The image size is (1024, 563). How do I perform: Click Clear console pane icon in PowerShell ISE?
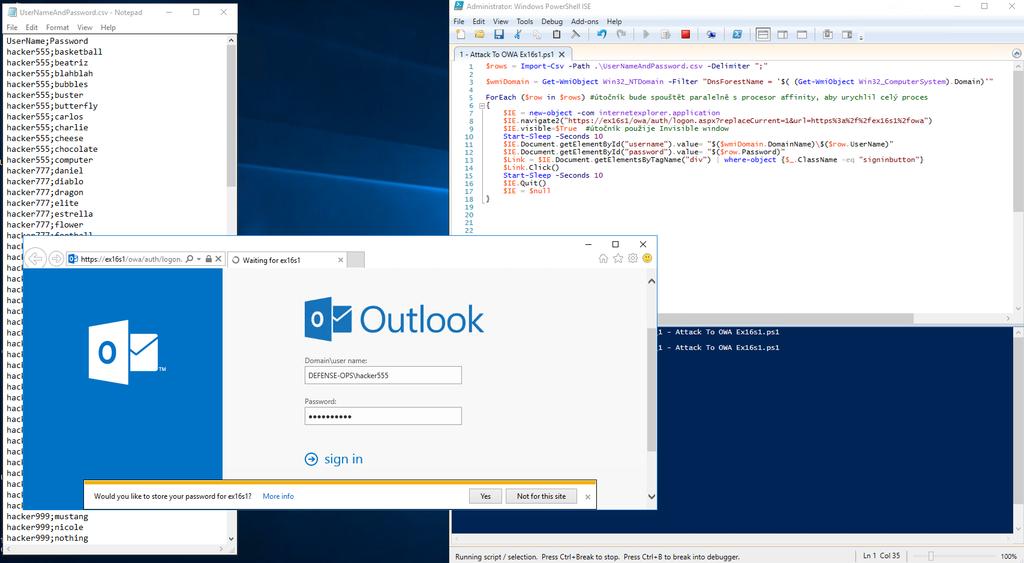575,35
